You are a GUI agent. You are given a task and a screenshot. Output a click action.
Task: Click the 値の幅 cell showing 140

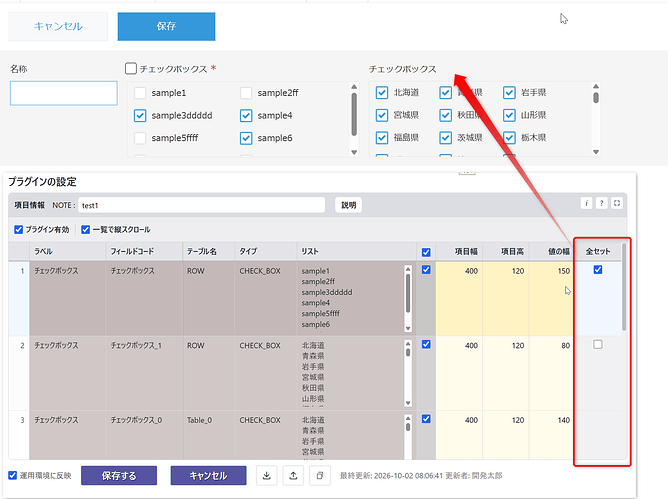tap(551, 435)
